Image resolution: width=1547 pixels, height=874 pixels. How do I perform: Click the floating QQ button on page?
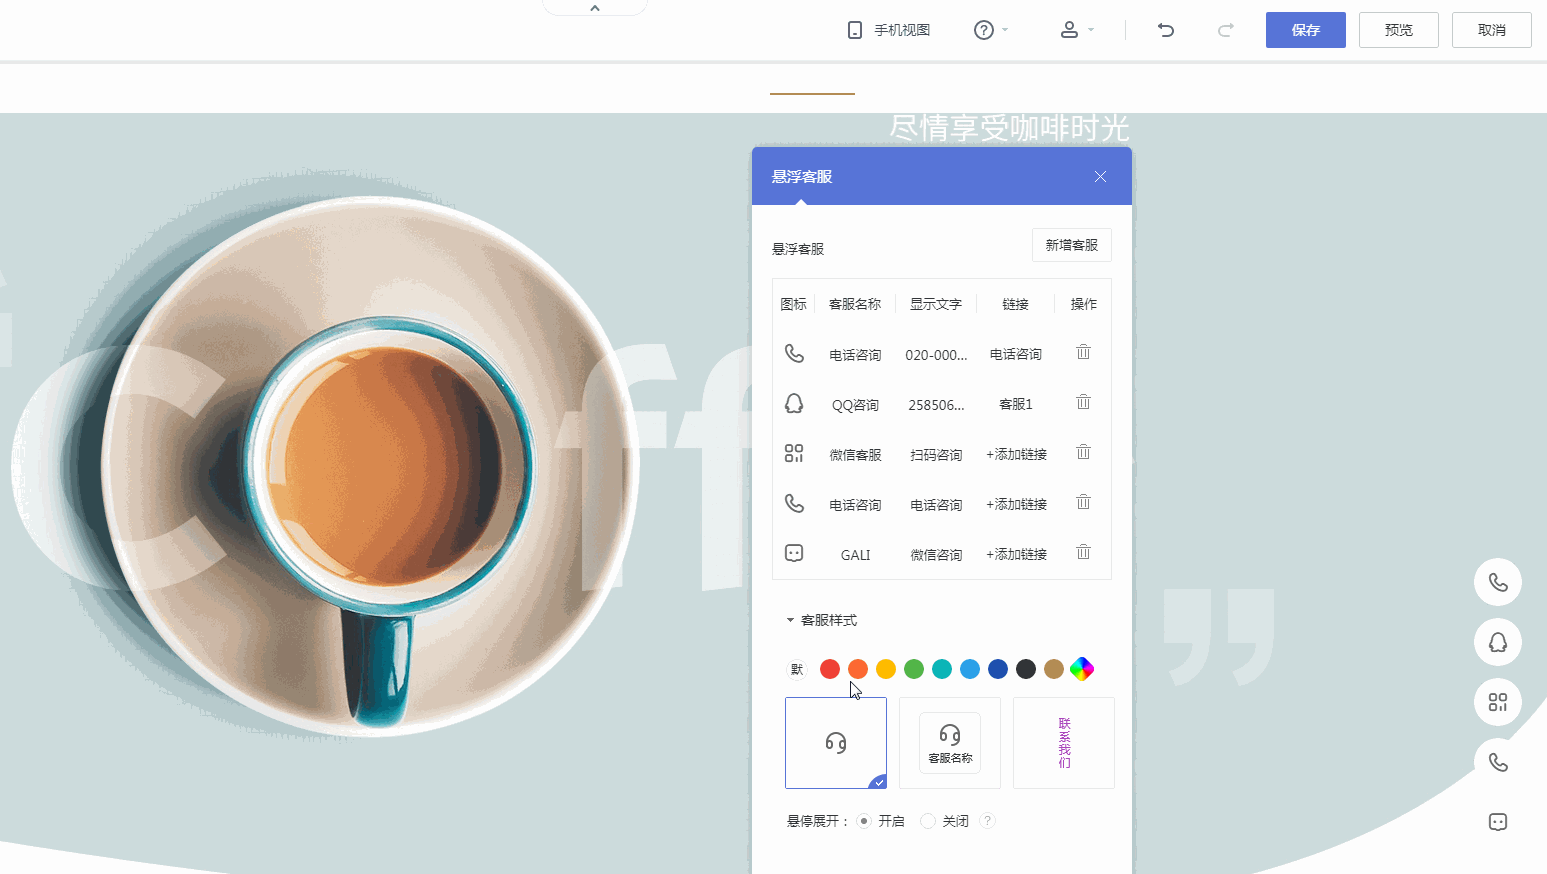pyautogui.click(x=1498, y=642)
